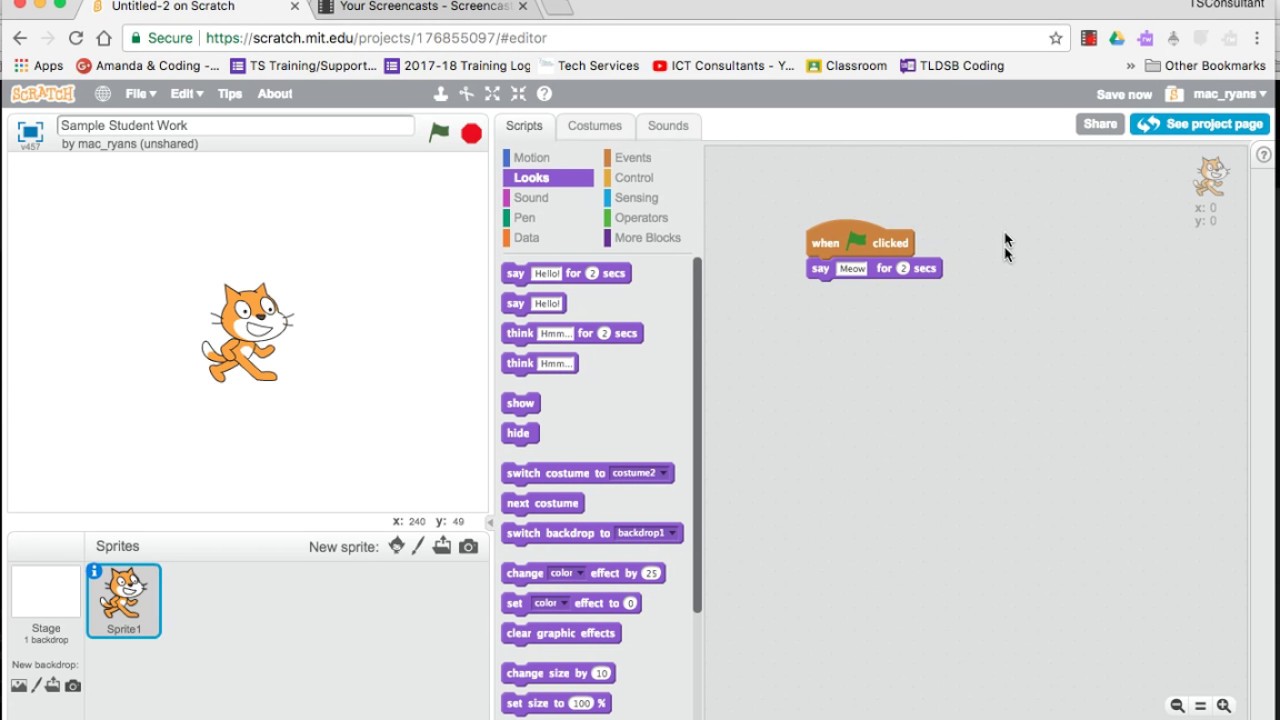Select the Block help question tool
The image size is (1280, 720).
[x=544, y=94]
